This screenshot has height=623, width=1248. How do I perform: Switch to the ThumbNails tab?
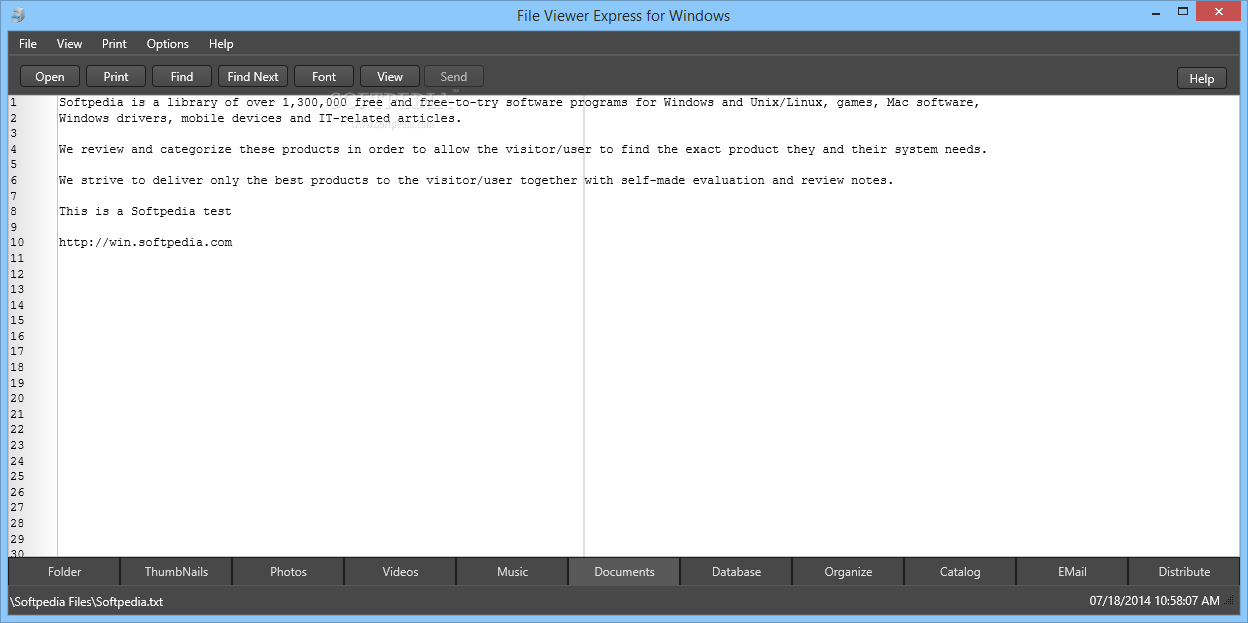[177, 572]
